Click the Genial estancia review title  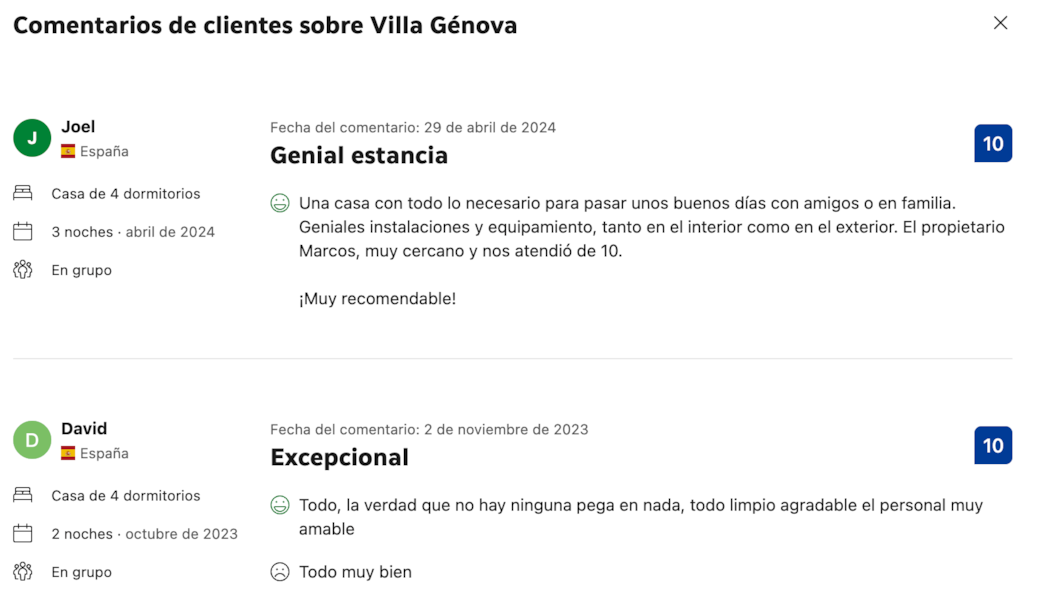pyautogui.click(x=359, y=155)
